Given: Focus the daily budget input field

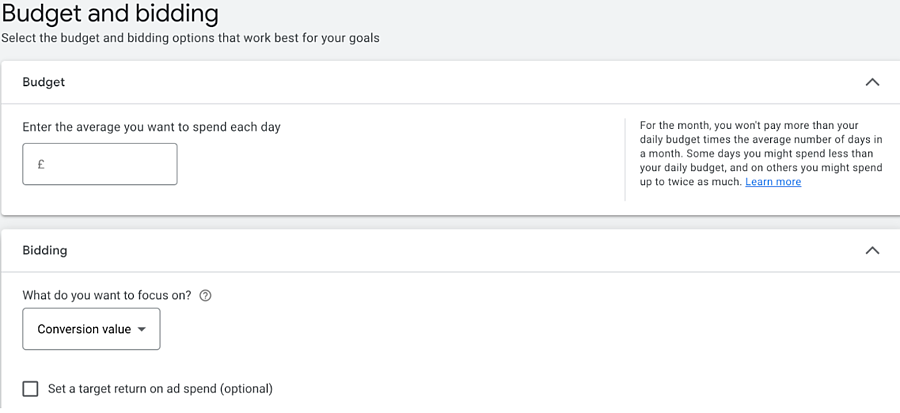Looking at the screenshot, I should tap(110, 165).
